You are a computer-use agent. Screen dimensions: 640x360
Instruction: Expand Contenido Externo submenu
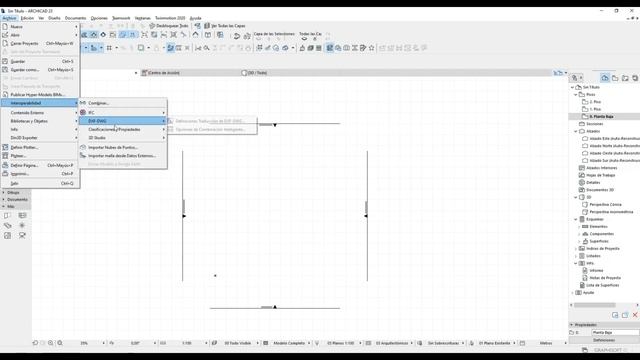pos(40,113)
